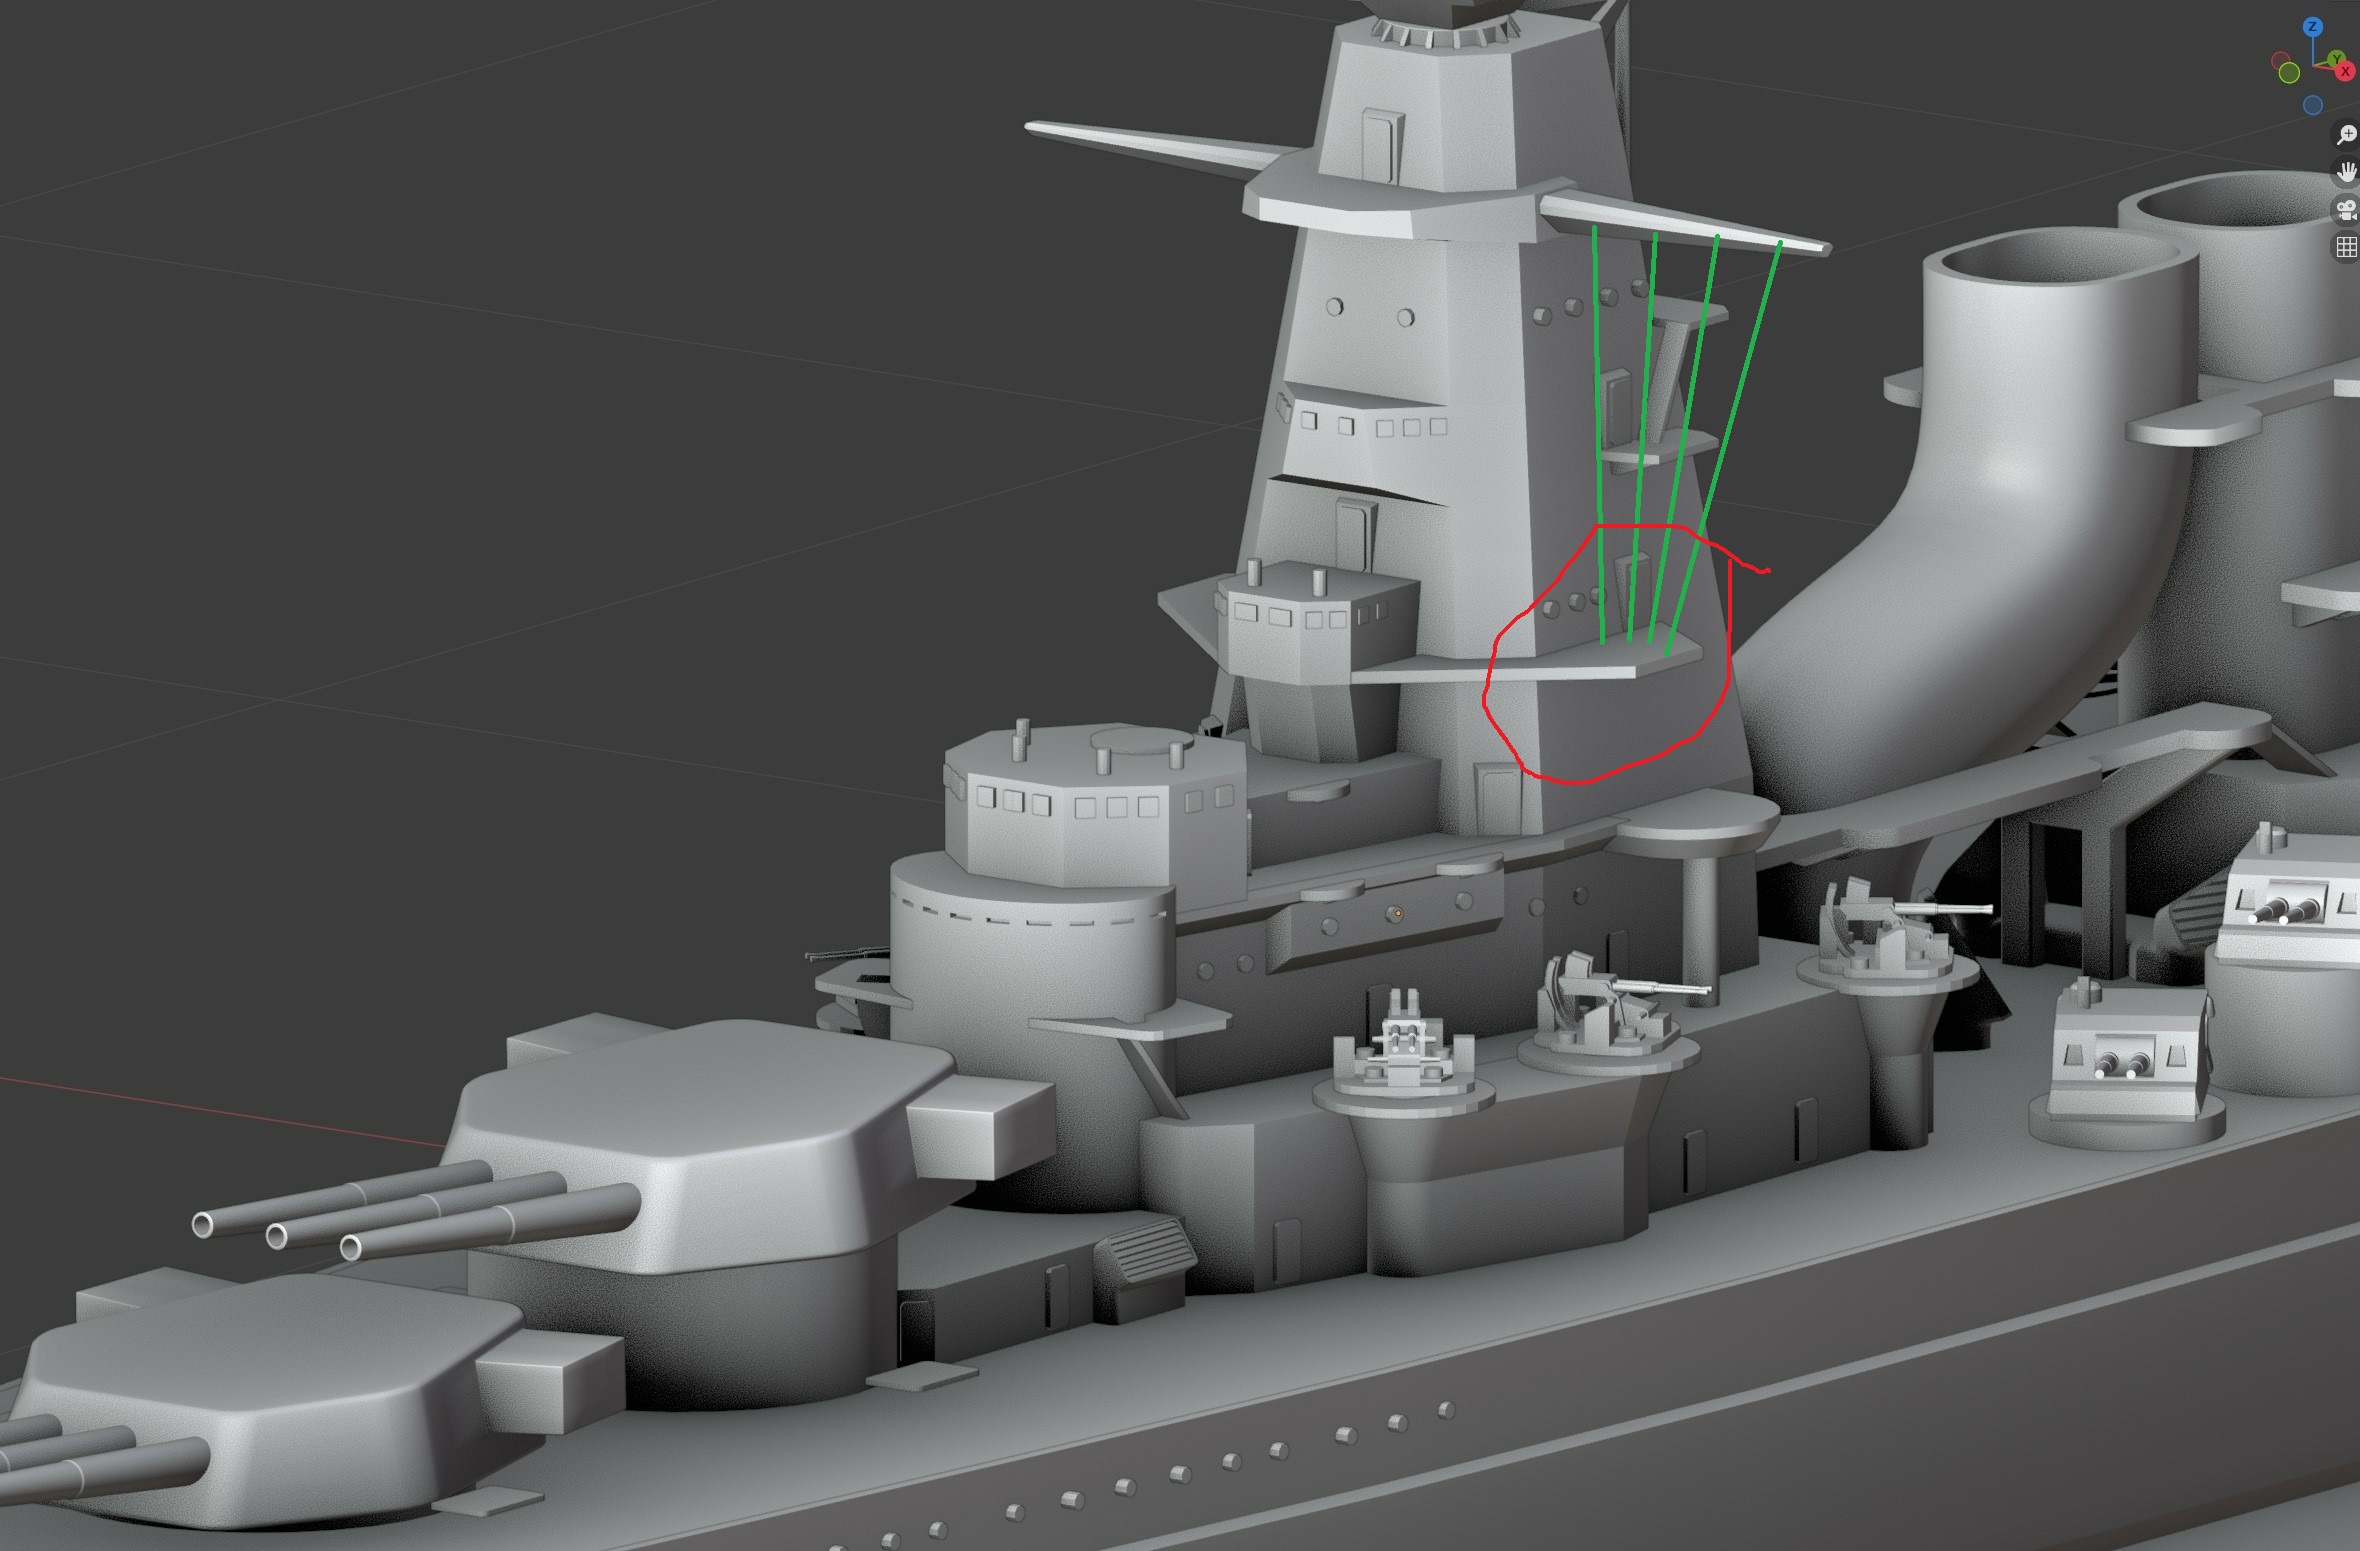This screenshot has height=1551, width=2360.
Task: Toggle perspective/orthographic grid icon
Action: coord(2345,247)
